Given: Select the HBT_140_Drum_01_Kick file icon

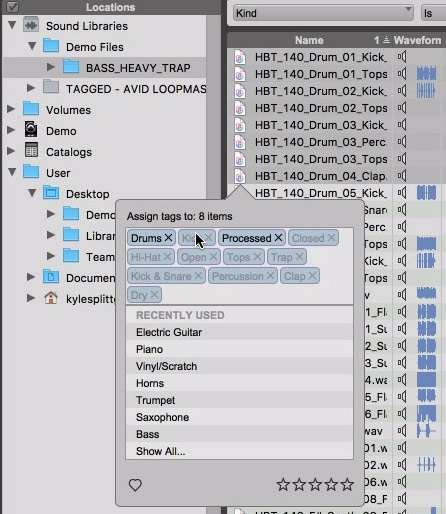Looking at the screenshot, I should coord(240,57).
